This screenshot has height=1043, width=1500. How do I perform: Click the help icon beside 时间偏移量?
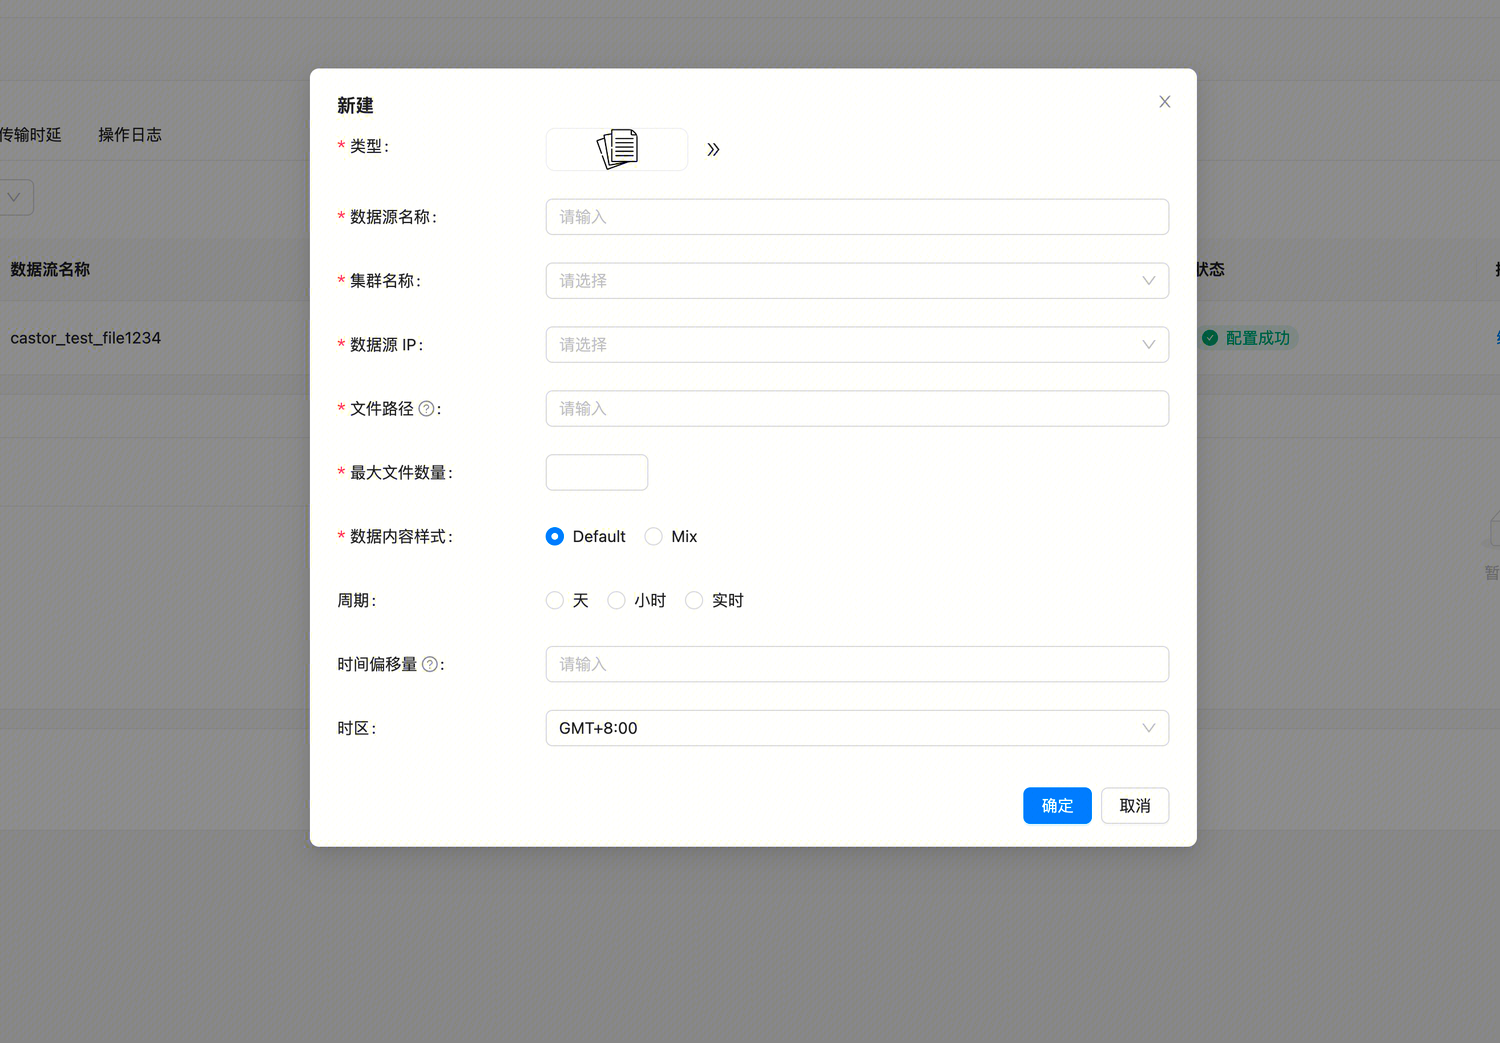click(x=430, y=665)
